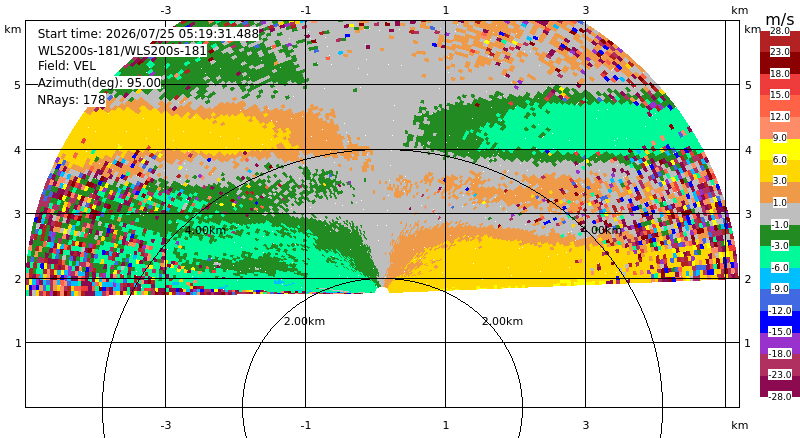The width and height of the screenshot is (800, 438).
Task: Click the left 4.00km range ring label
Action: (x=205, y=230)
